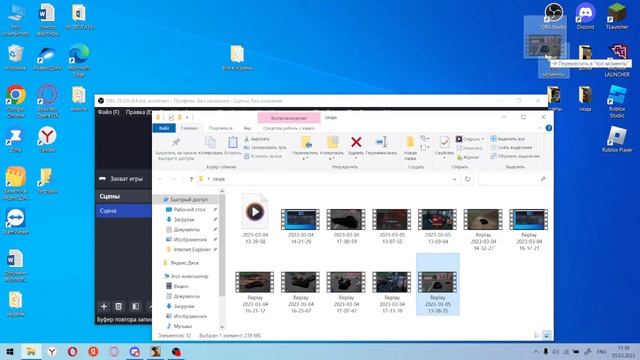This screenshot has height=360, width=640.
Task: Click OBS add scene plus button
Action: (104, 306)
